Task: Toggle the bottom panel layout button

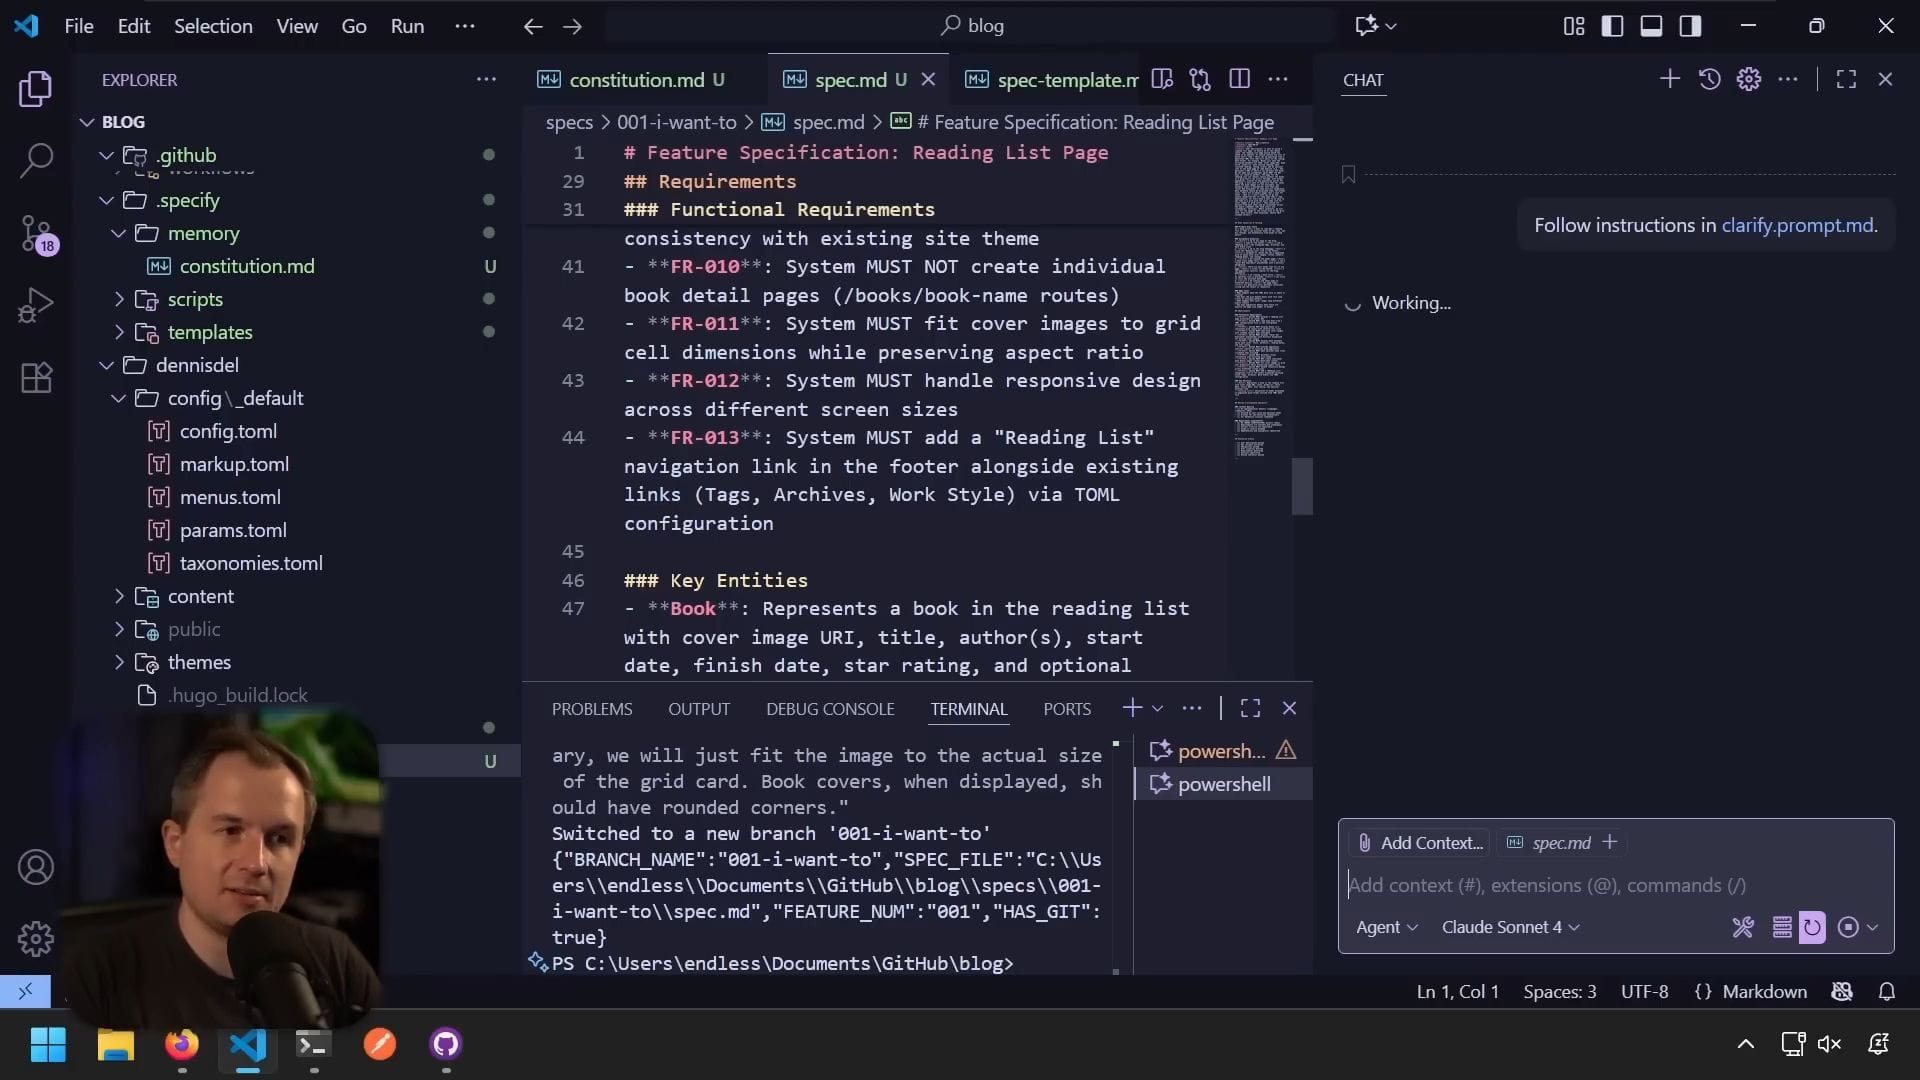Action: coord(1651,26)
